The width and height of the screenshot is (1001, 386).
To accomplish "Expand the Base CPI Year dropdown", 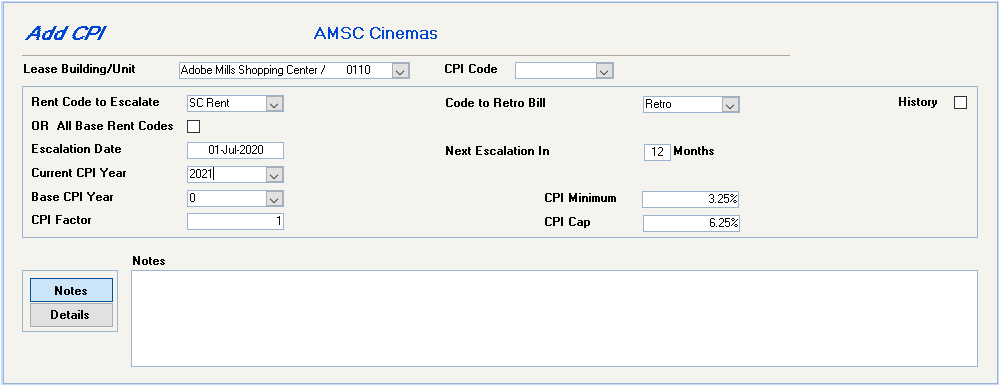I will click(x=275, y=199).
